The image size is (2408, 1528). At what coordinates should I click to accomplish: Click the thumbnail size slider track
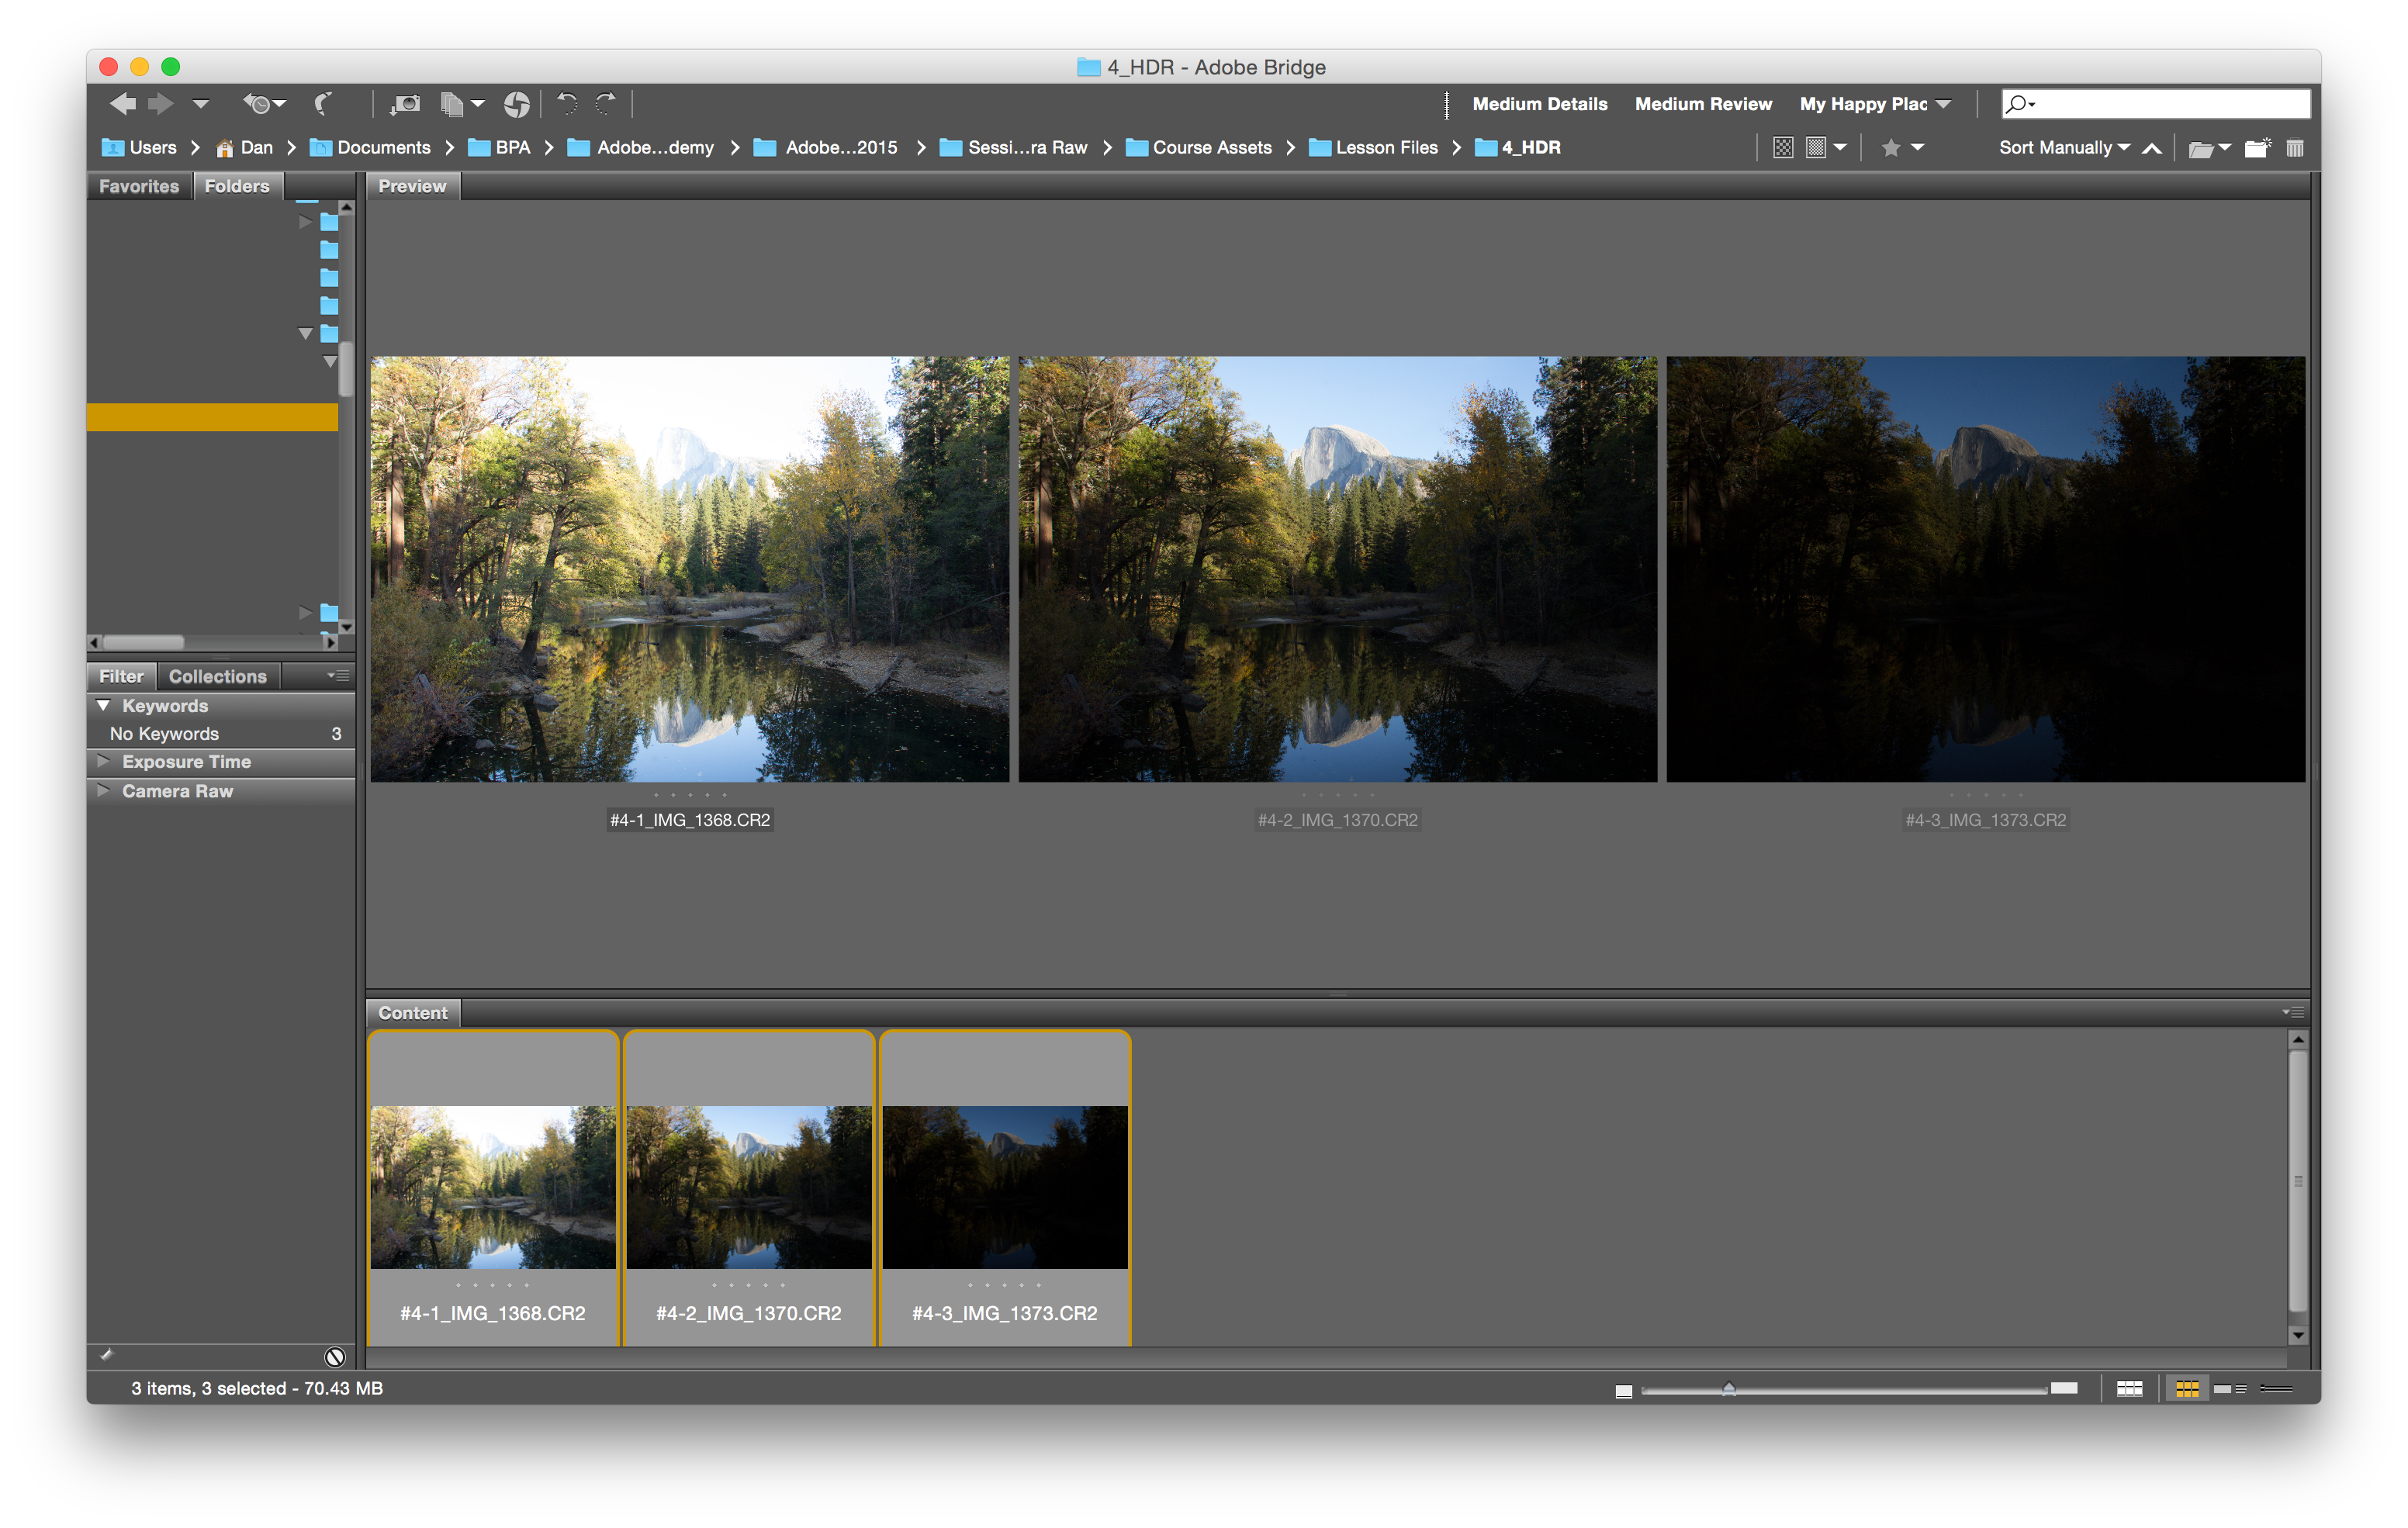pyautogui.click(x=1880, y=1389)
